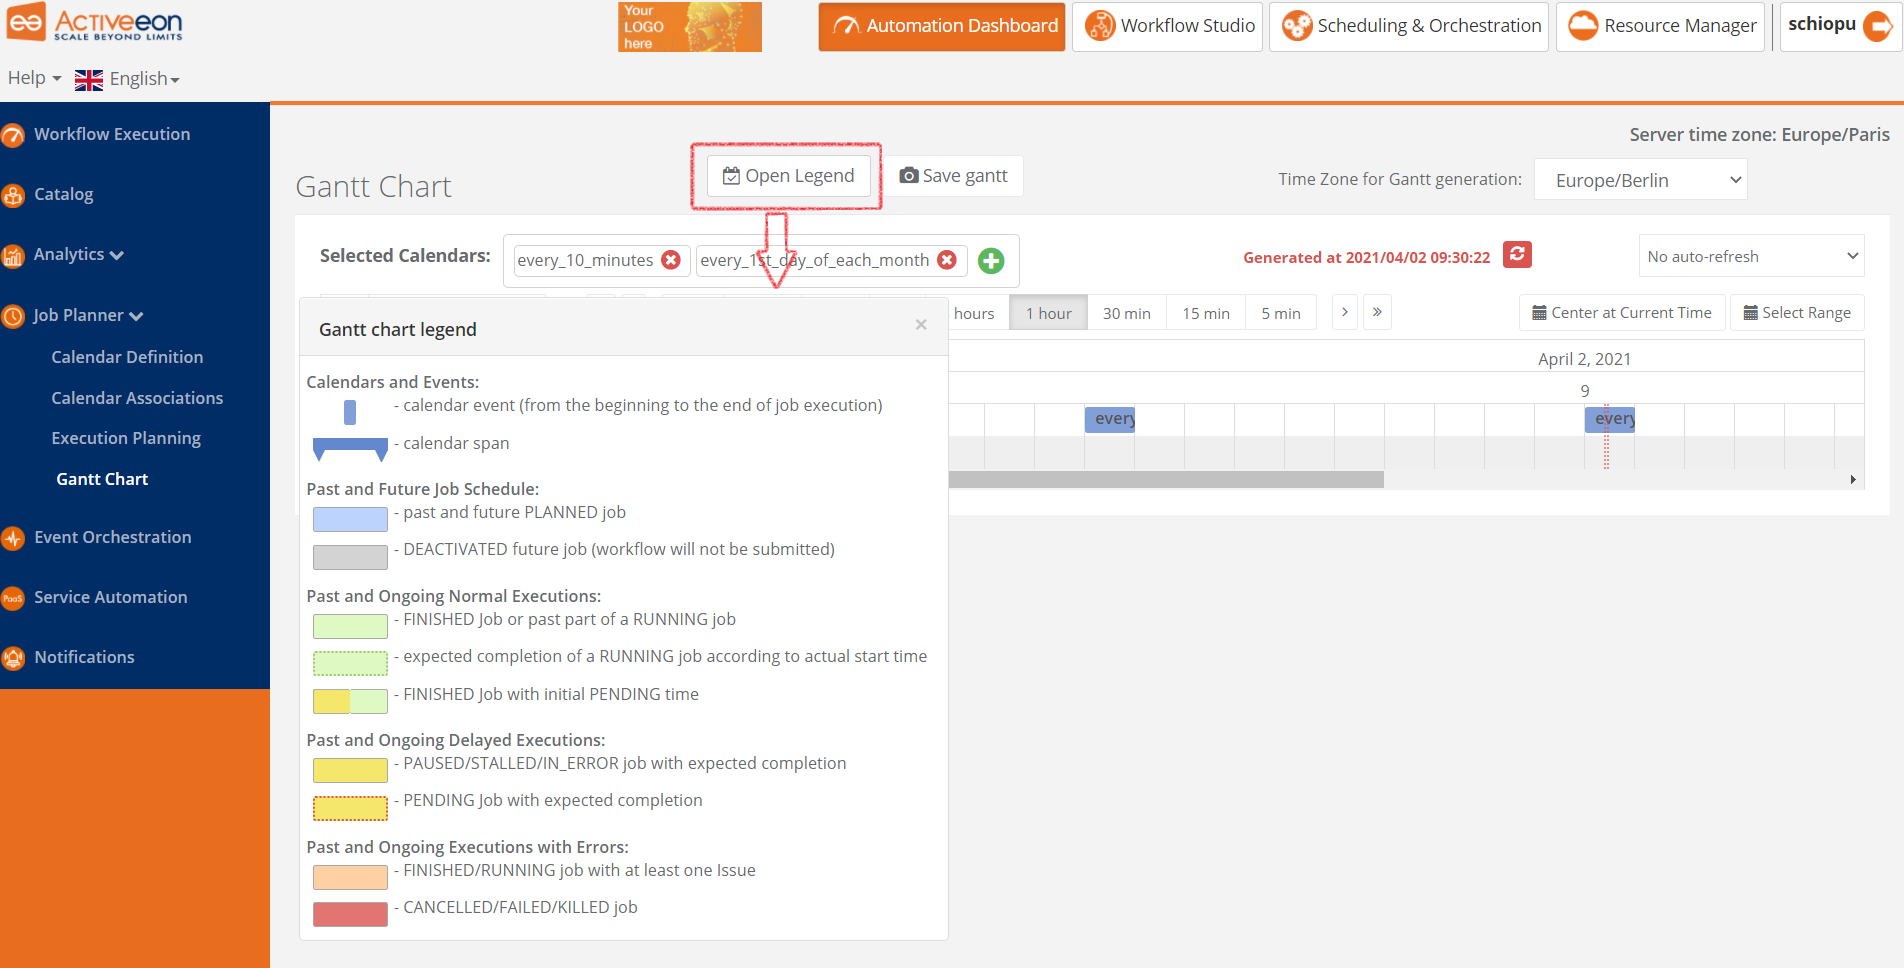Click the red CANCELLED/FAILED/KILLED swatch
The height and width of the screenshot is (968, 1904).
350,914
